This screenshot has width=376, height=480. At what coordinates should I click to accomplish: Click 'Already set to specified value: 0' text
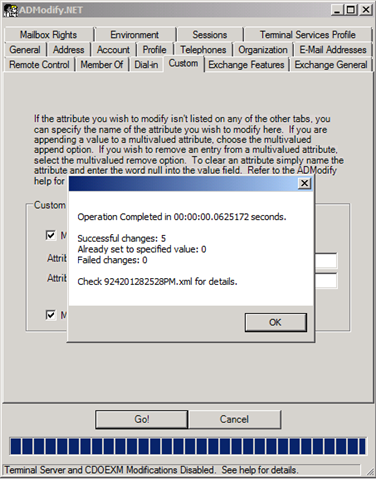click(142, 249)
